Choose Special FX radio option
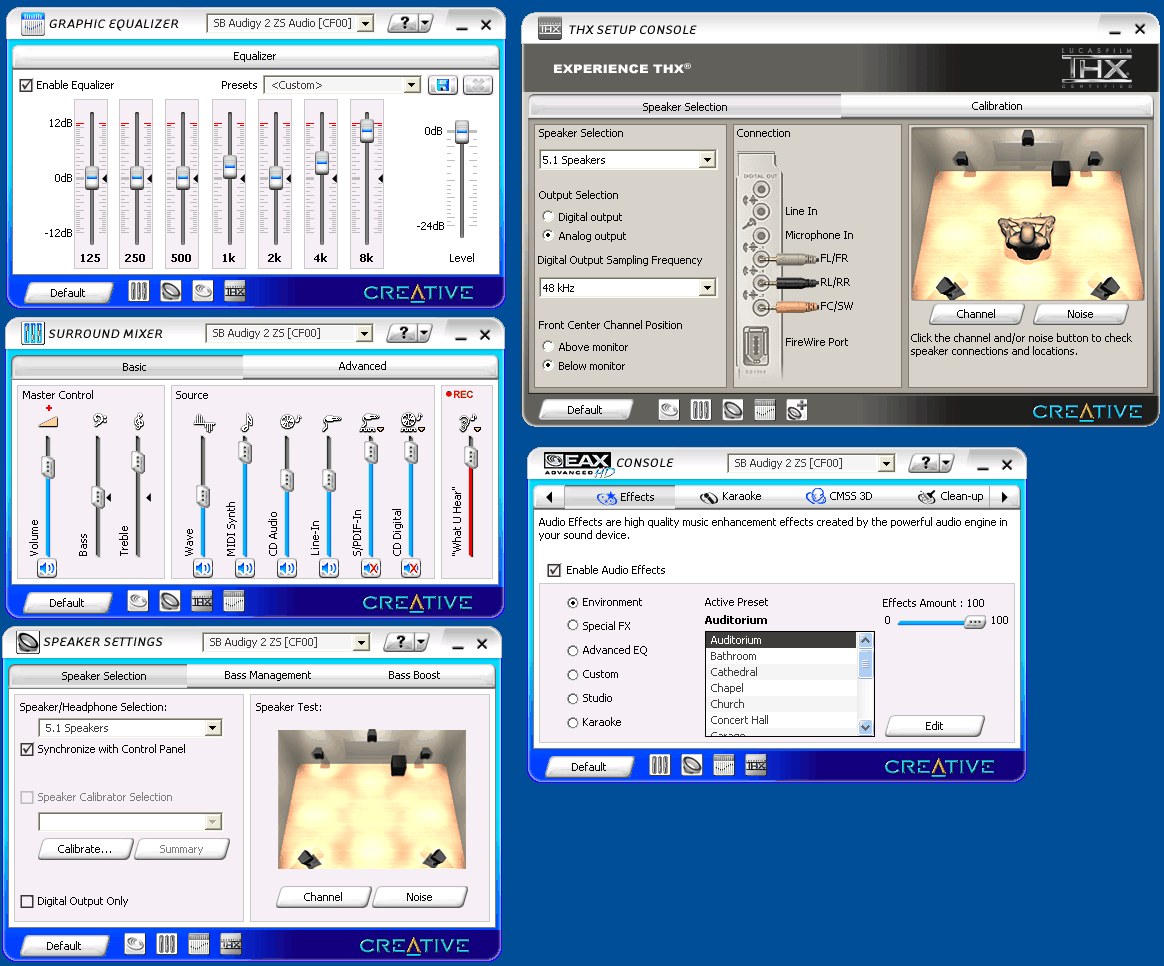1164x966 pixels. [x=572, y=626]
